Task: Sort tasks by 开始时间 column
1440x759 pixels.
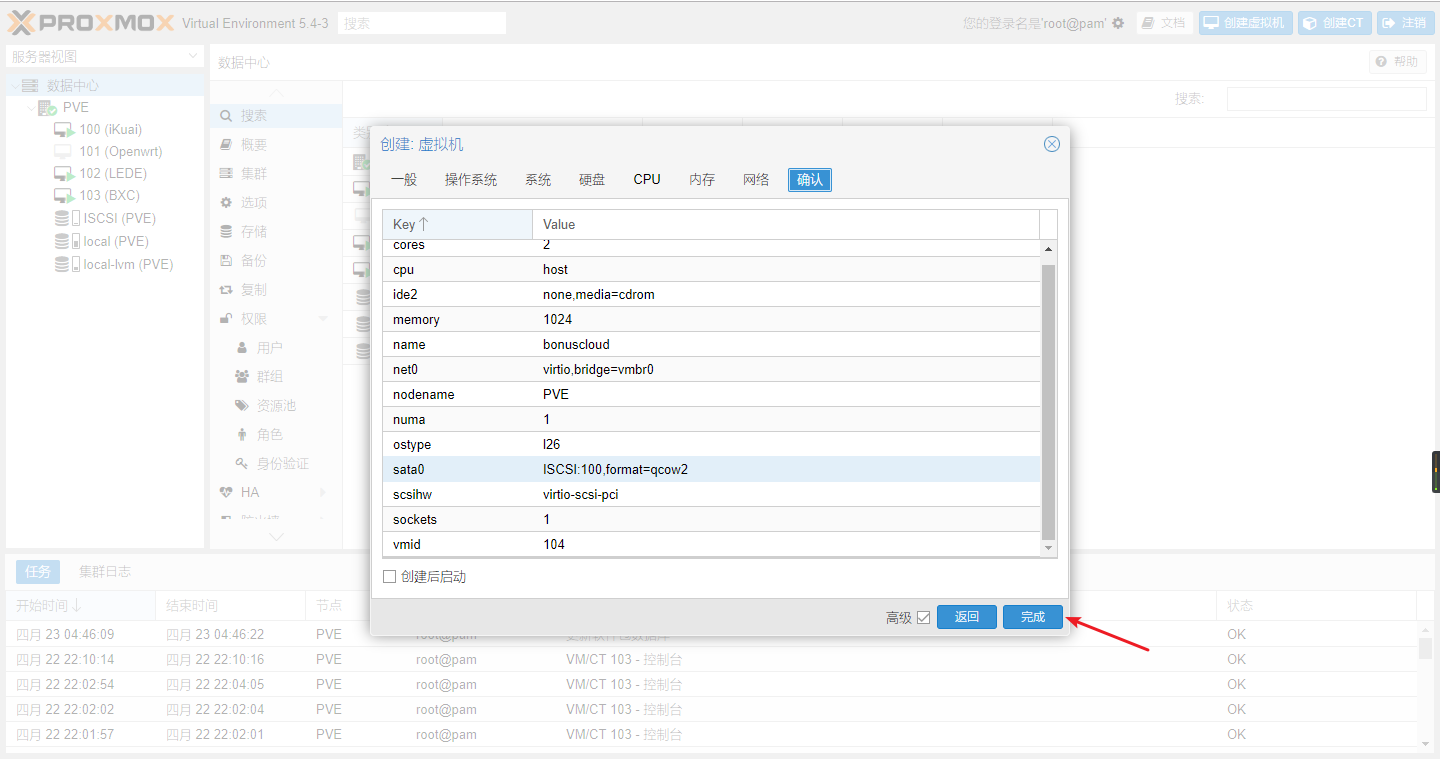Action: pyautogui.click(x=81, y=606)
